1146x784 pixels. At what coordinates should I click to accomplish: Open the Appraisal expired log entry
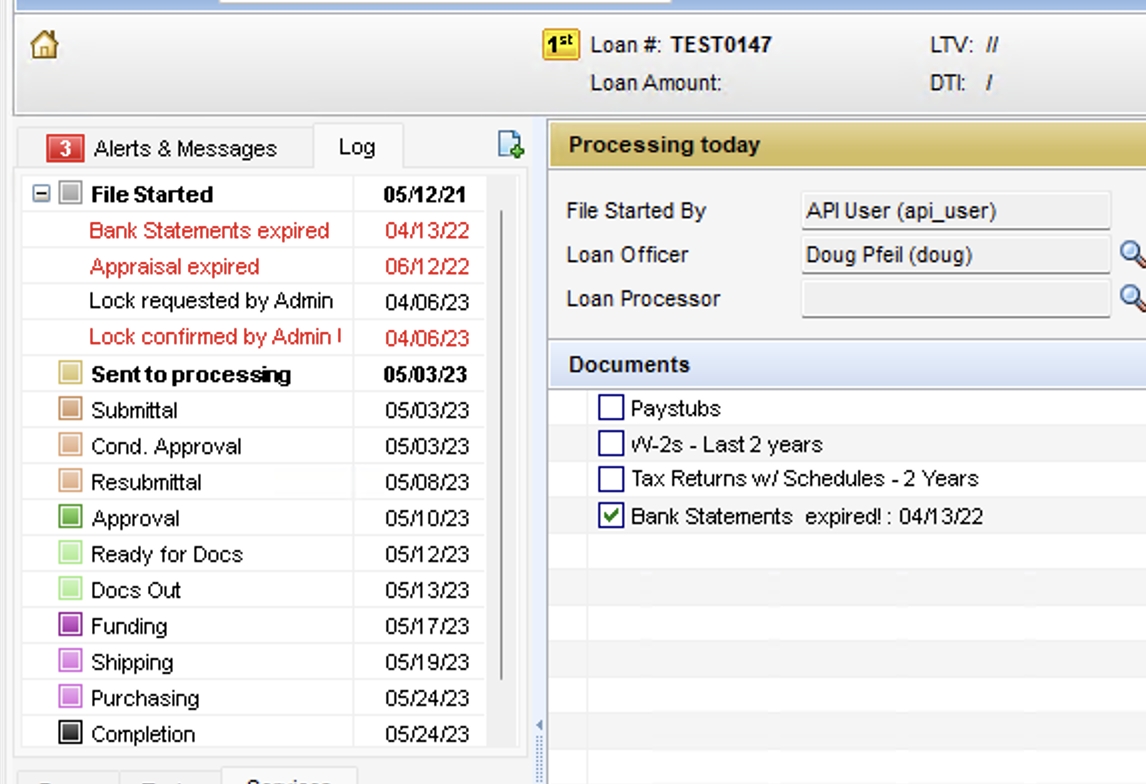(174, 267)
